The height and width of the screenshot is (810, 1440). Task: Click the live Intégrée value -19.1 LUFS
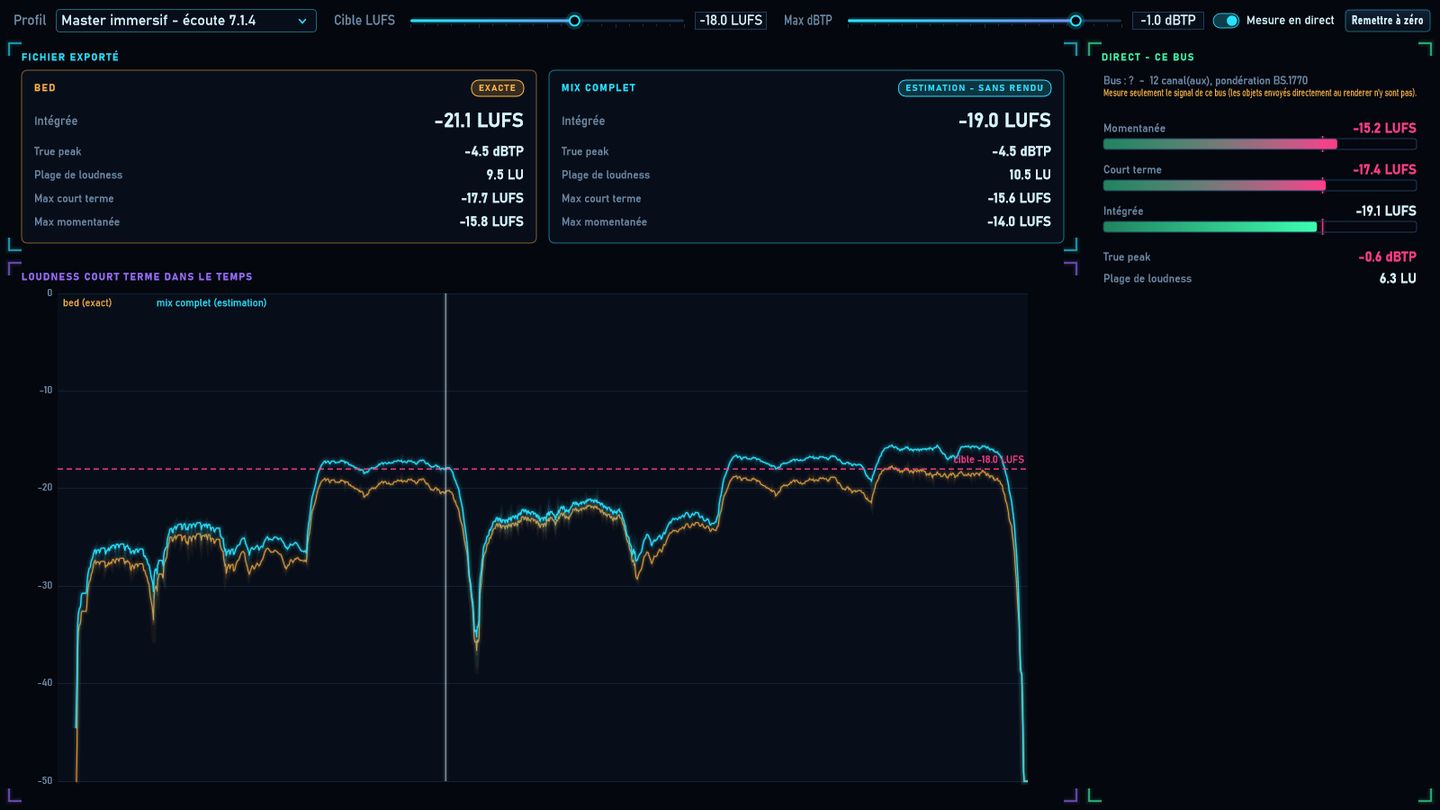click(x=1386, y=211)
